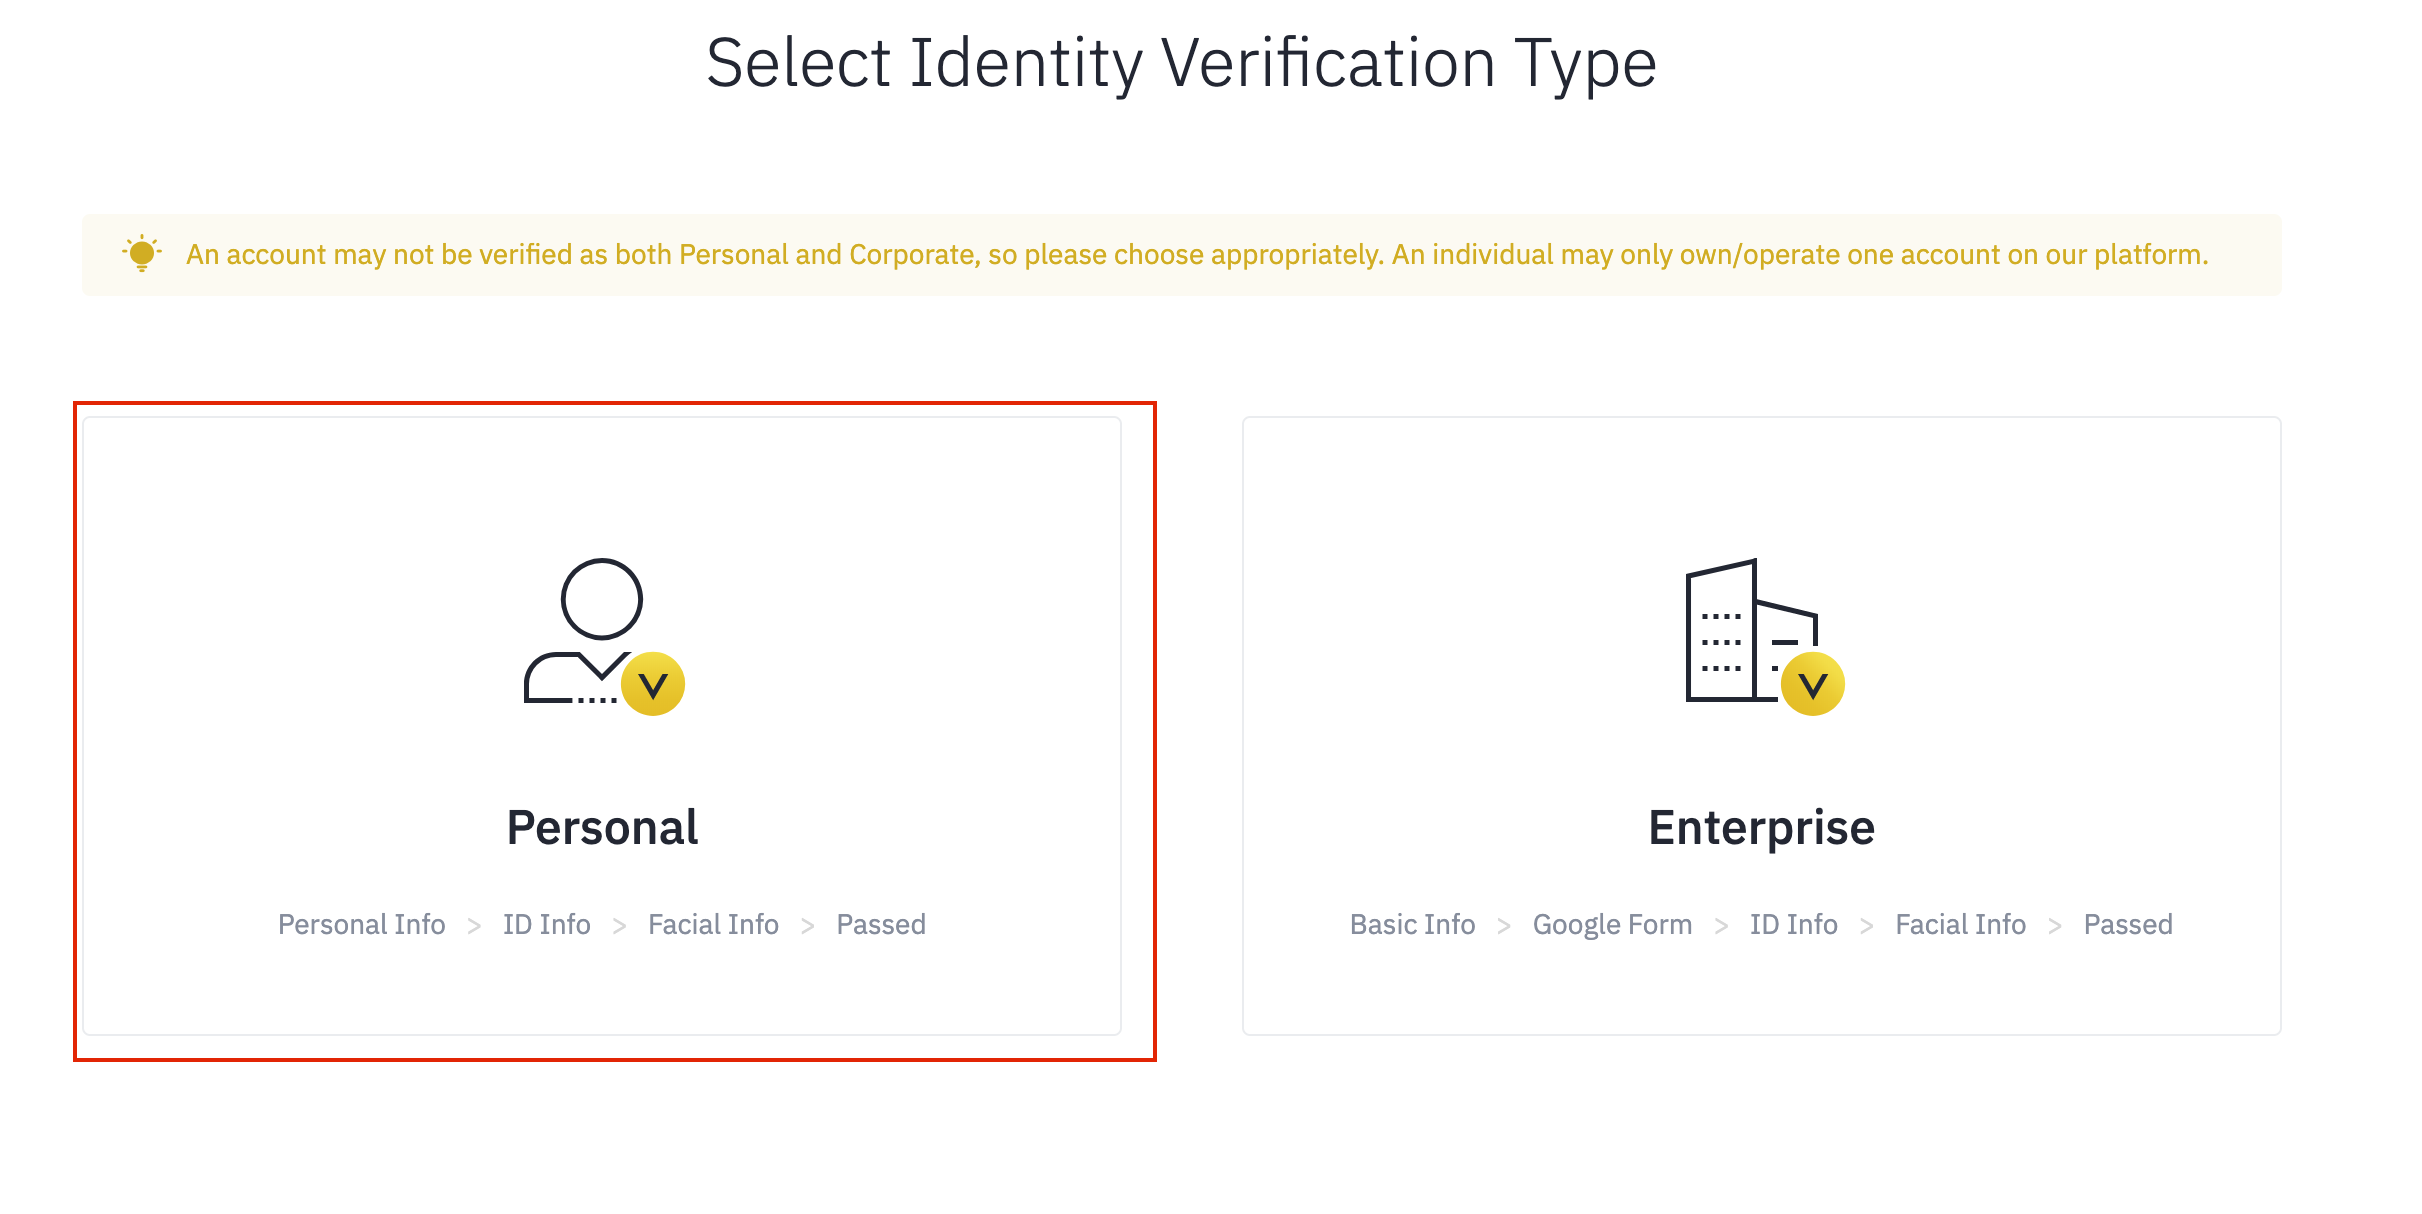
Task: Click the yellow badge on Personal icon
Action: click(x=653, y=684)
